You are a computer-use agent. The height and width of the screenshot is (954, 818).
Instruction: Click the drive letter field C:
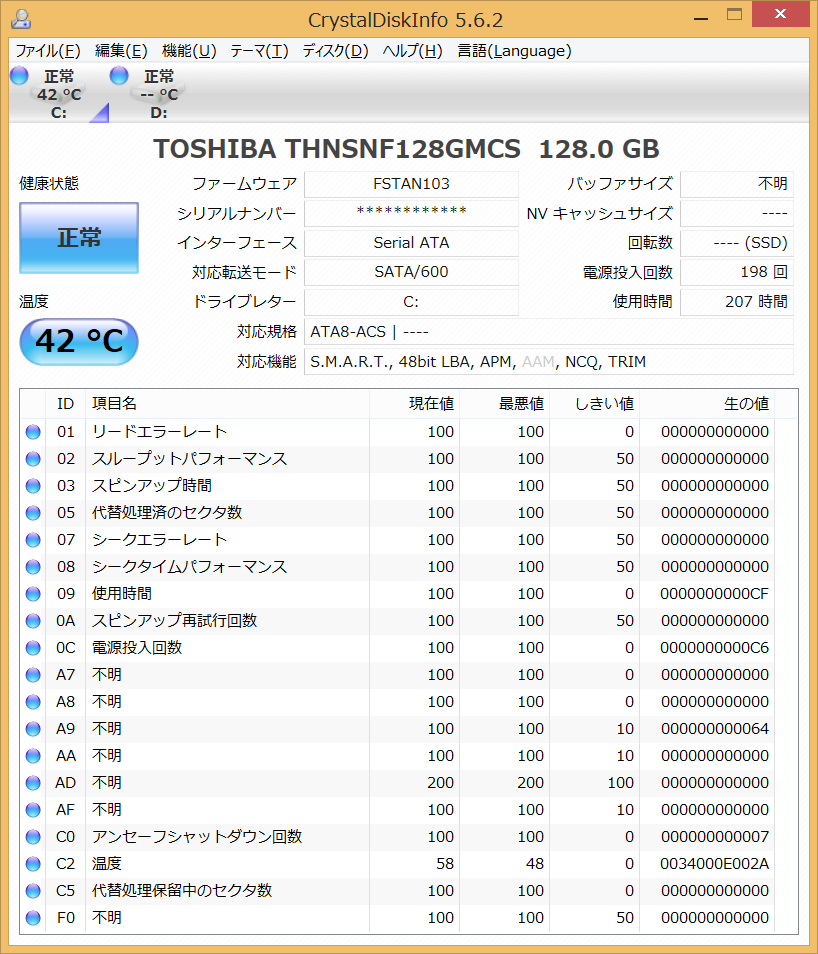(411, 302)
